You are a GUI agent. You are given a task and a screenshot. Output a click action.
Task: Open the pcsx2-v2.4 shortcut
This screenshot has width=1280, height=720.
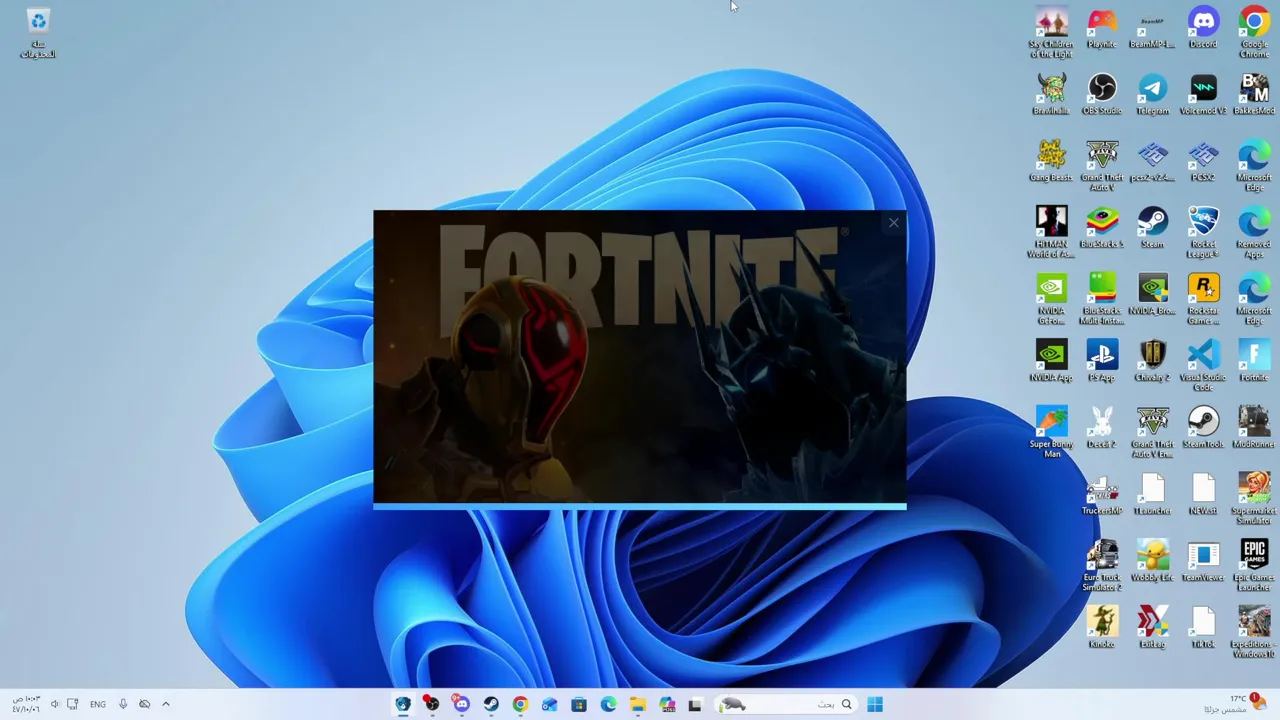pos(1152,161)
